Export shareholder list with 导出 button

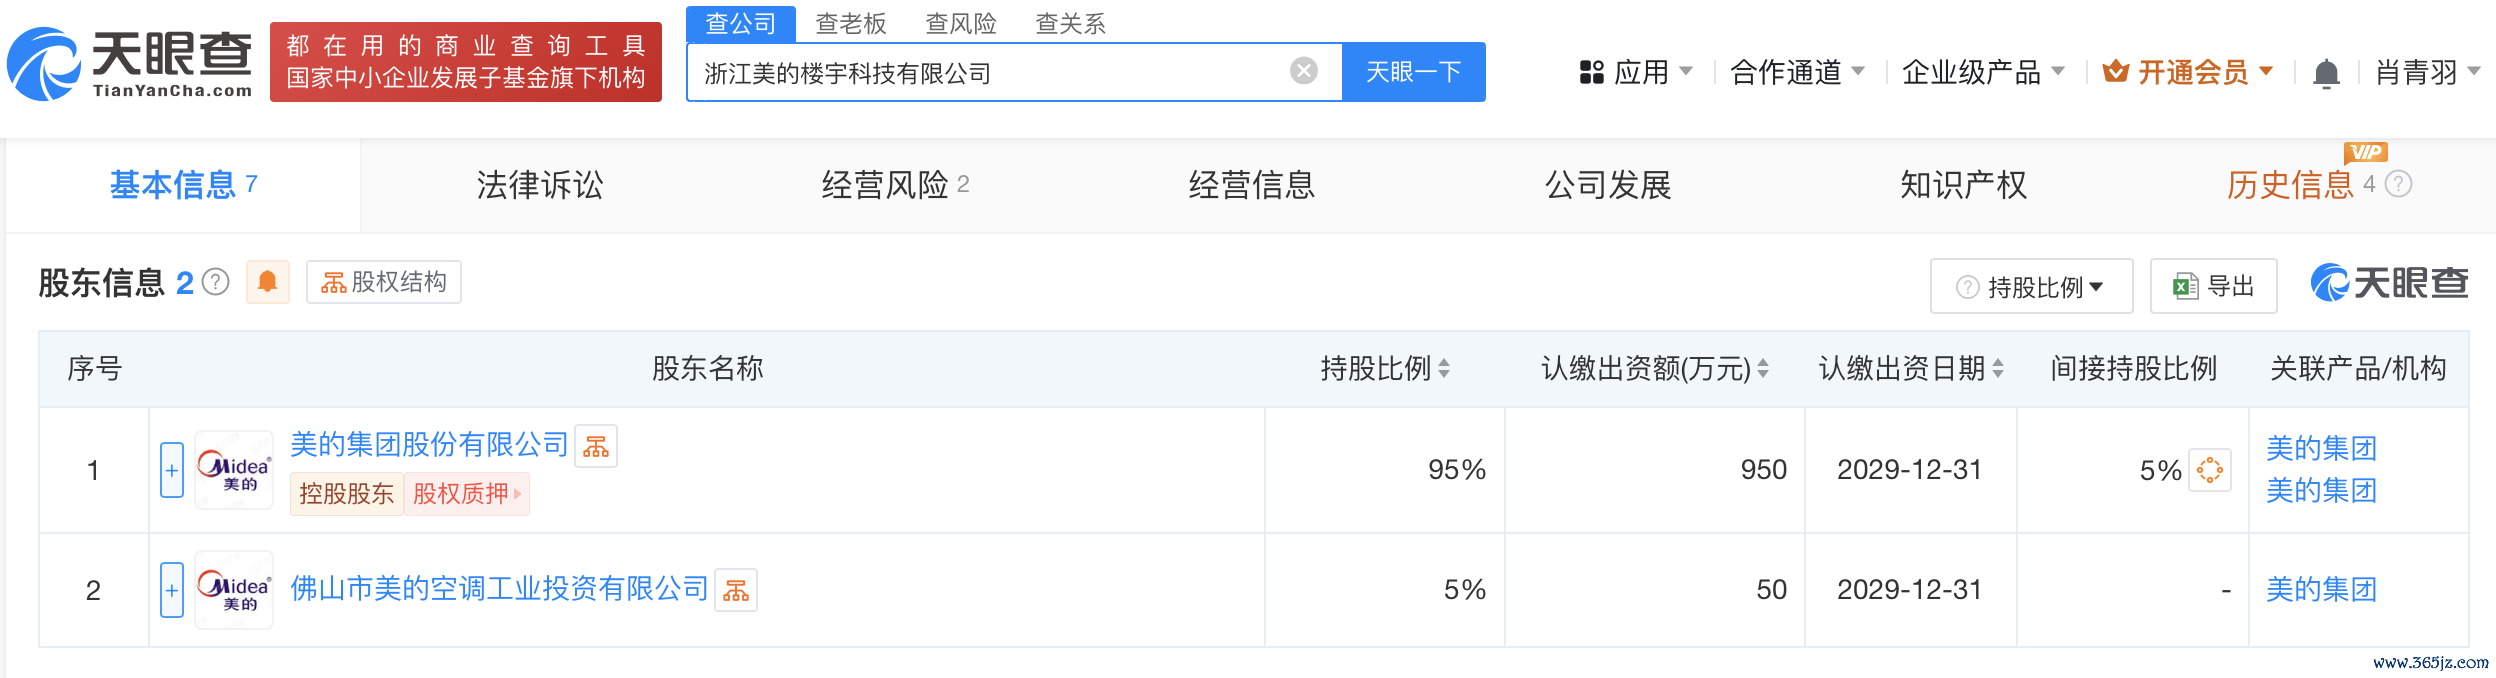pyautogui.click(x=2213, y=287)
